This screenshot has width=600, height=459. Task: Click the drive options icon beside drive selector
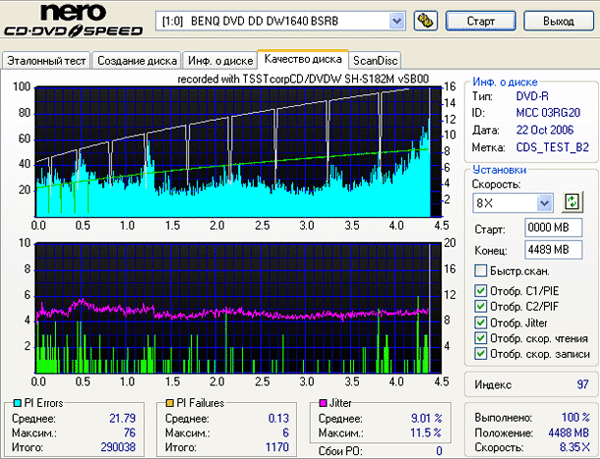click(423, 20)
